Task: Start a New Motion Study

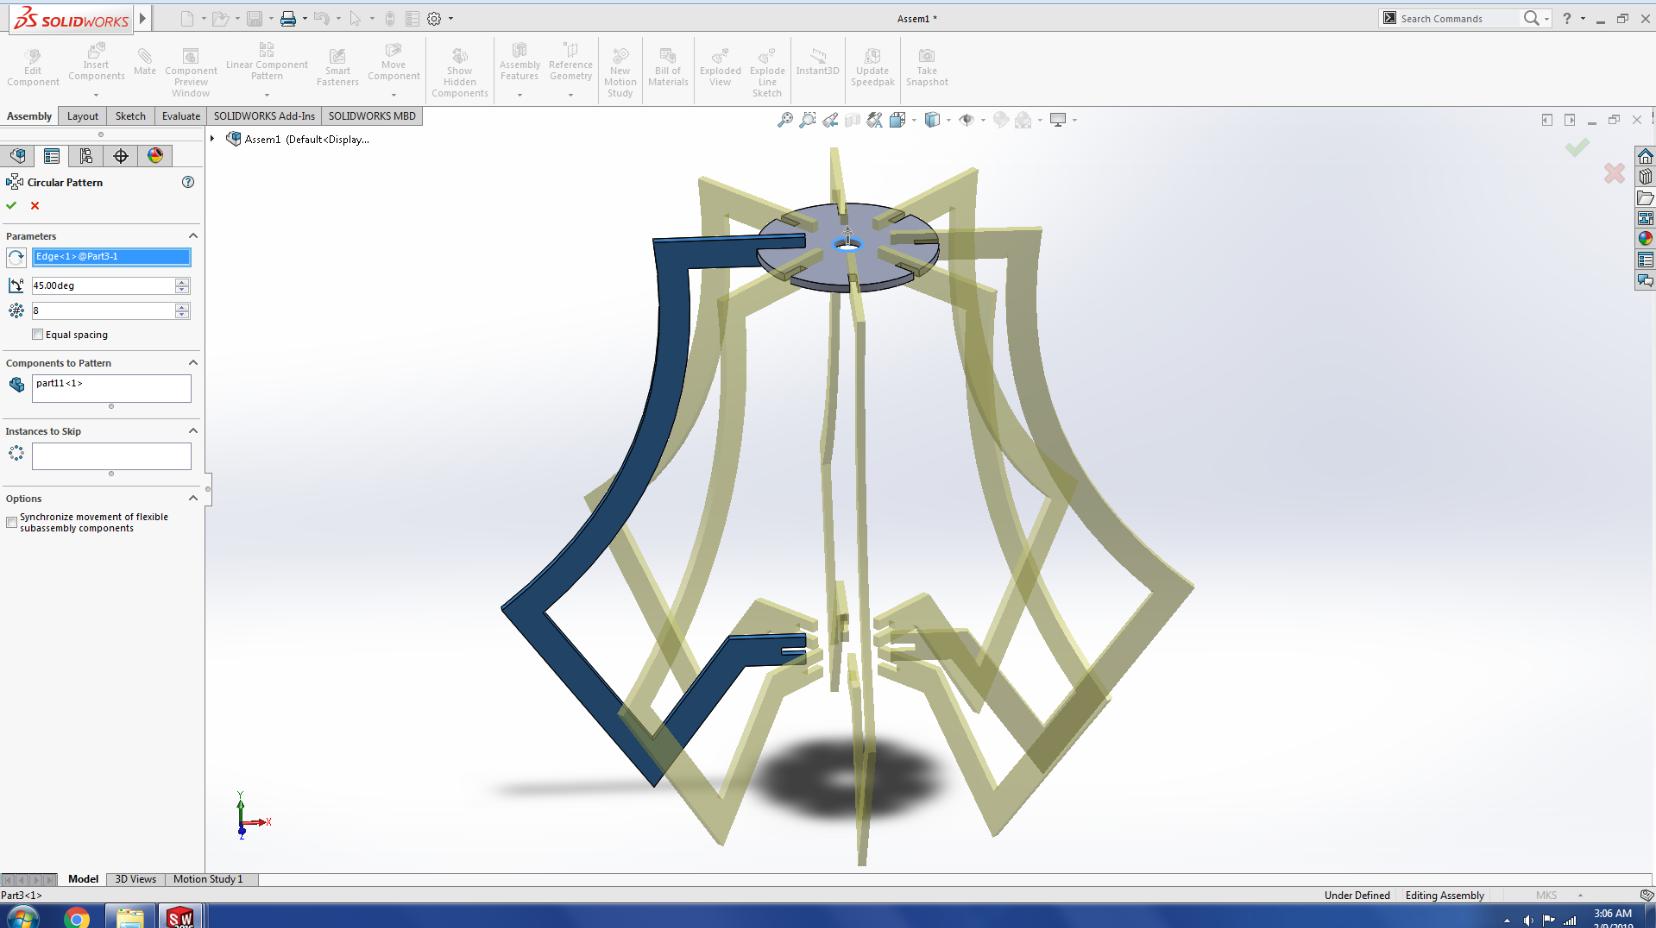Action: 620,72
